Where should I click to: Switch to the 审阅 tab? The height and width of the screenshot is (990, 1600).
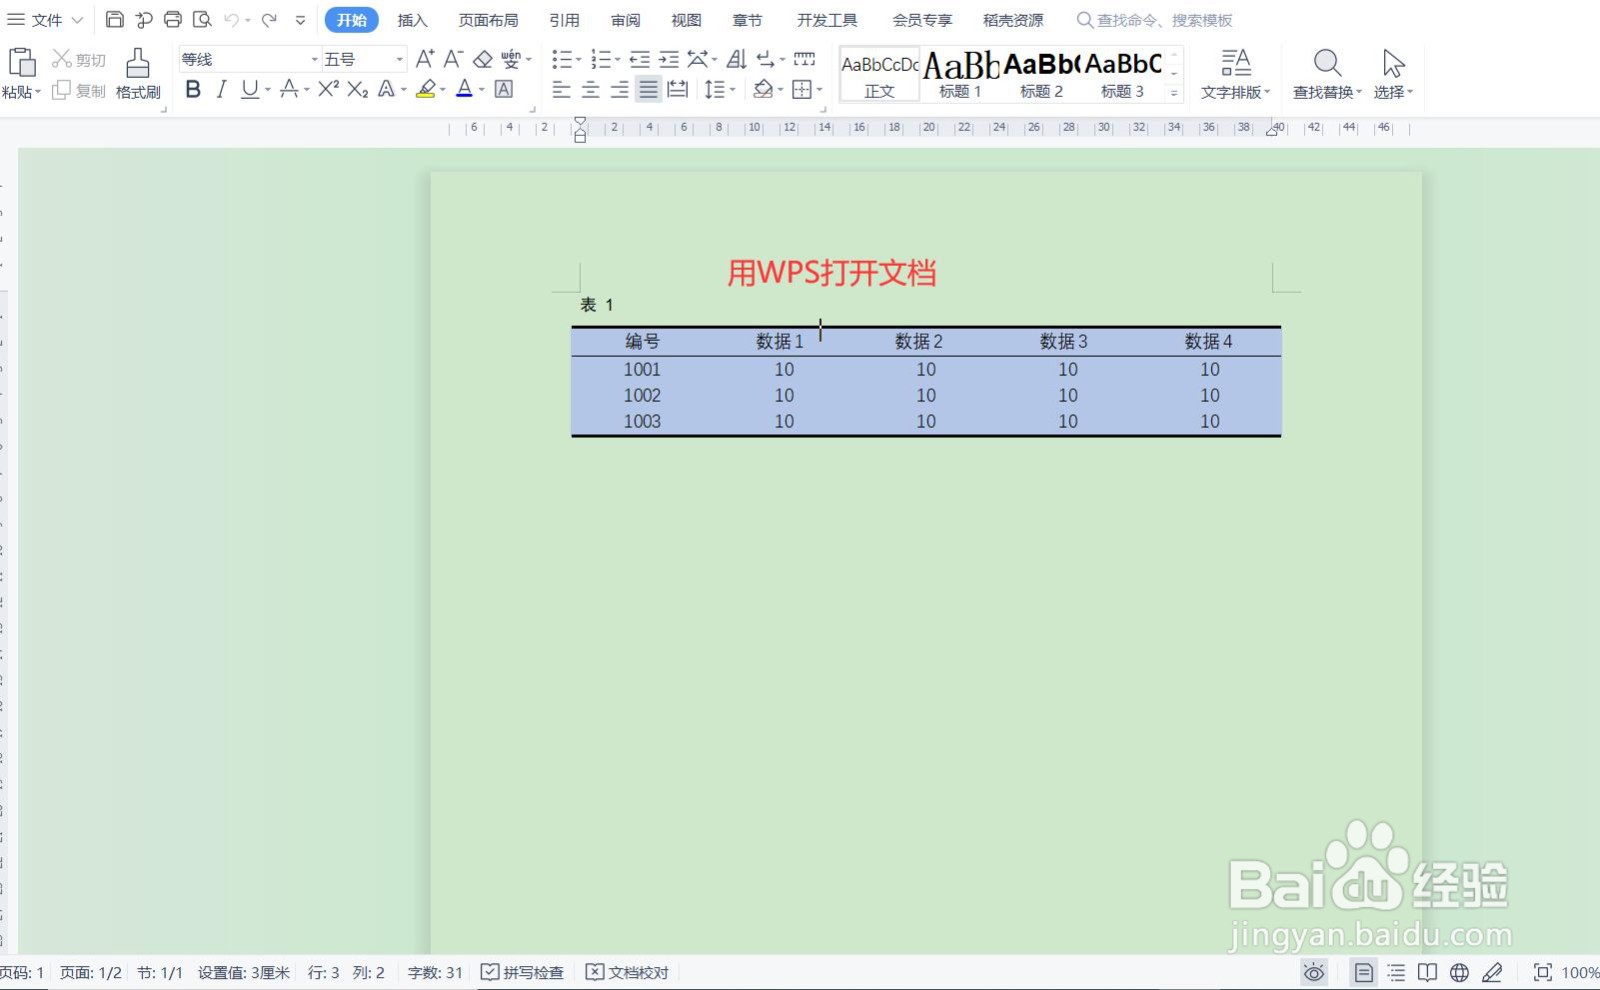[x=625, y=20]
